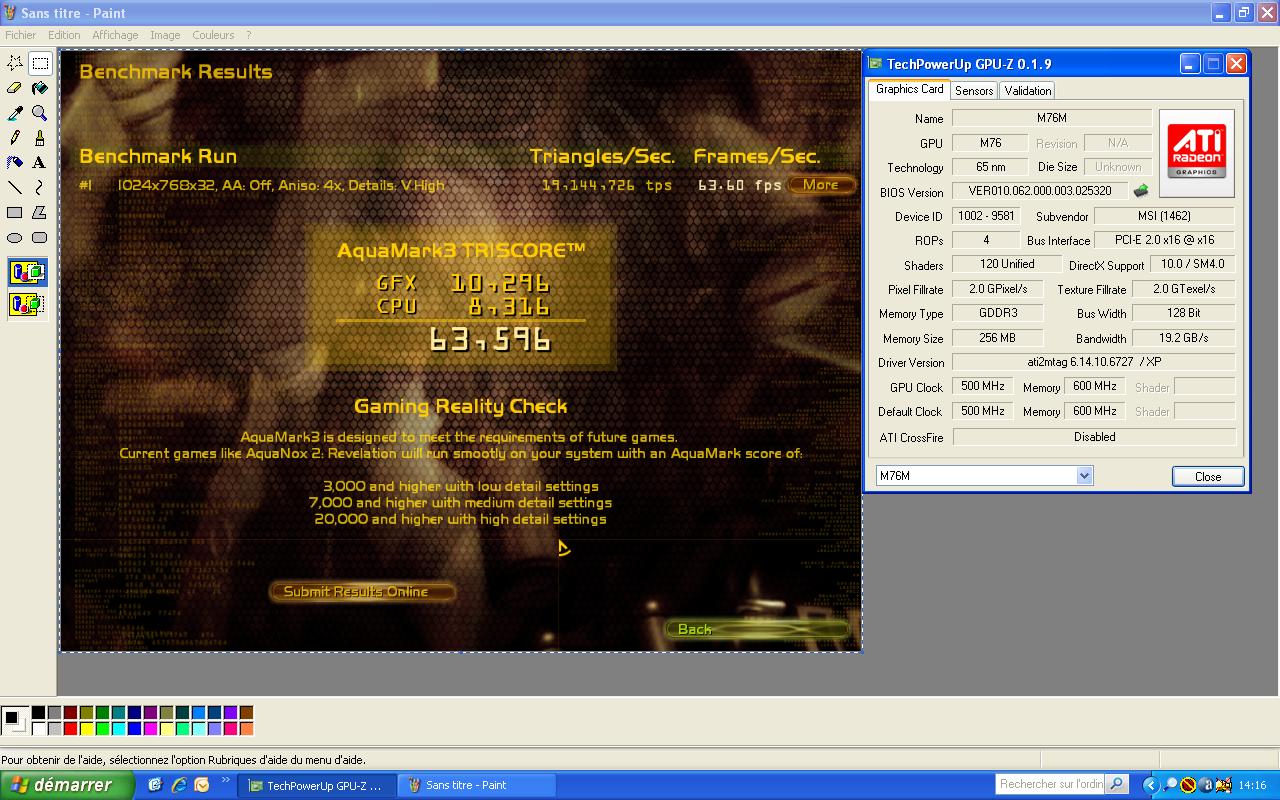The width and height of the screenshot is (1280, 800).
Task: Click the desktop search box Rechercher sur l'ordinateur
Action: click(x=1051, y=785)
